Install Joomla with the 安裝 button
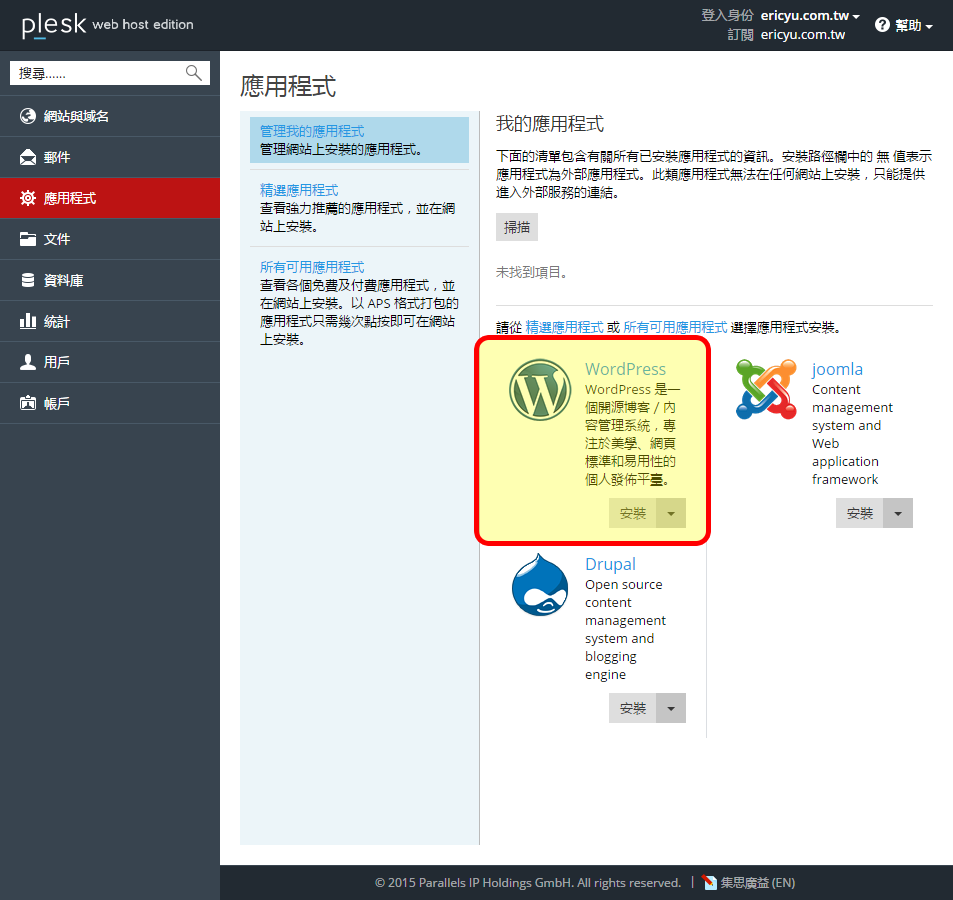Viewport: 953px width, 900px height. [x=859, y=514]
